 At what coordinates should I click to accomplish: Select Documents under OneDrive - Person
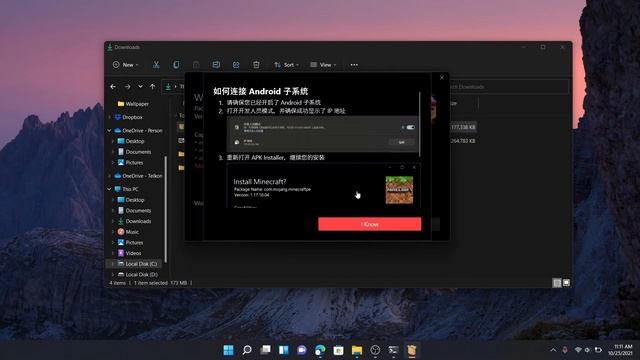pyautogui.click(x=134, y=152)
